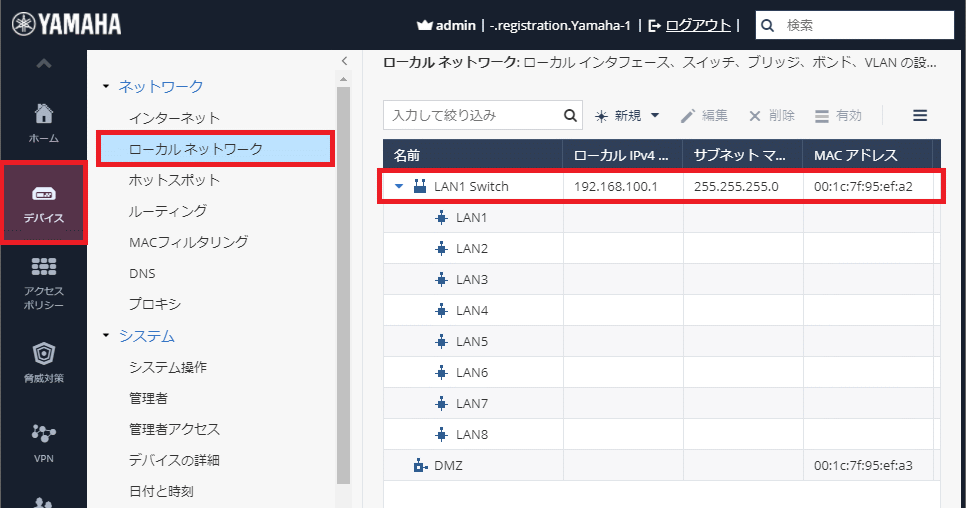Viewport: 966px width, 508px height.
Task: Collapse the ネットワーク menu group
Action: pos(107,87)
